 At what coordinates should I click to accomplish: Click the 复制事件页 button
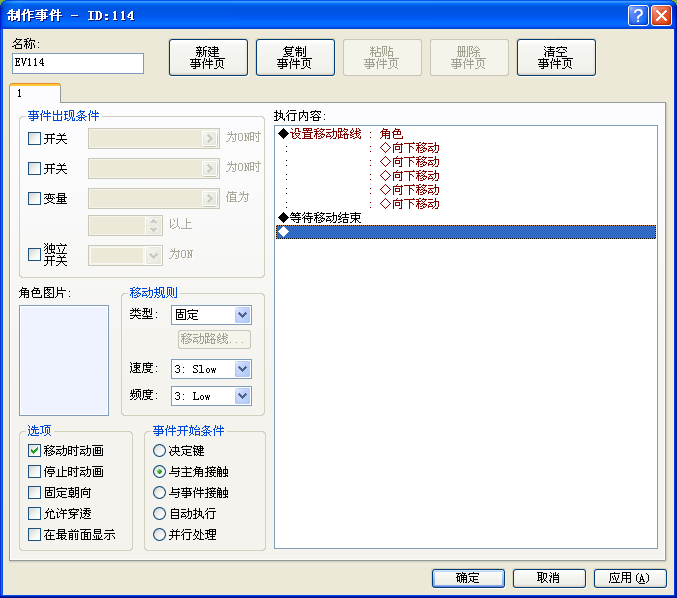click(x=295, y=57)
